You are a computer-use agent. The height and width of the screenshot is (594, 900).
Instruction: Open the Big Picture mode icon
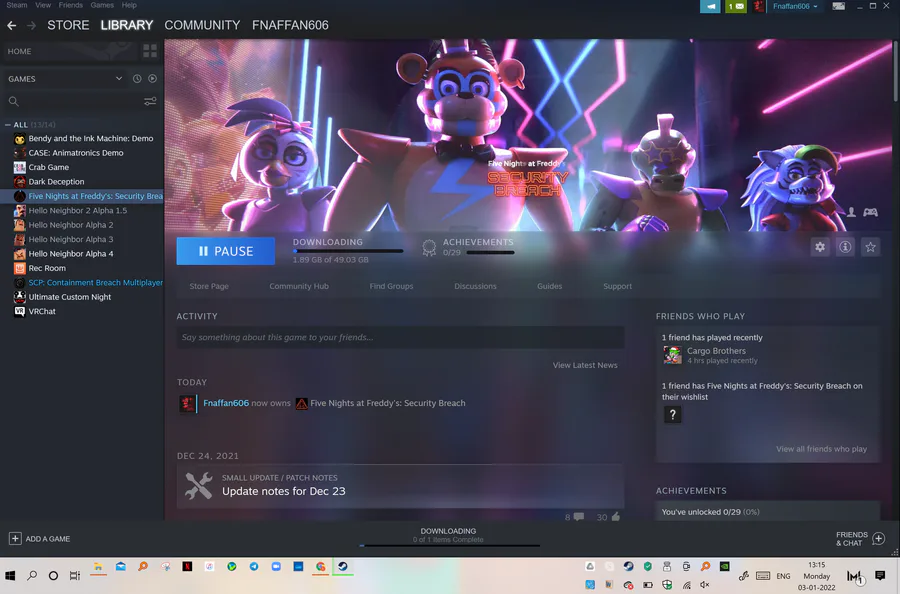(839, 6)
